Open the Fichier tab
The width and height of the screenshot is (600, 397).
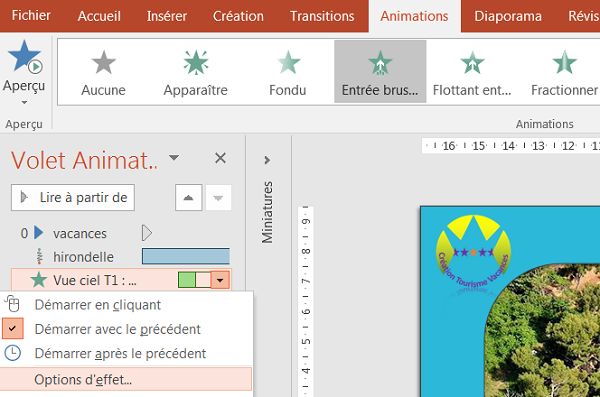pyautogui.click(x=31, y=16)
